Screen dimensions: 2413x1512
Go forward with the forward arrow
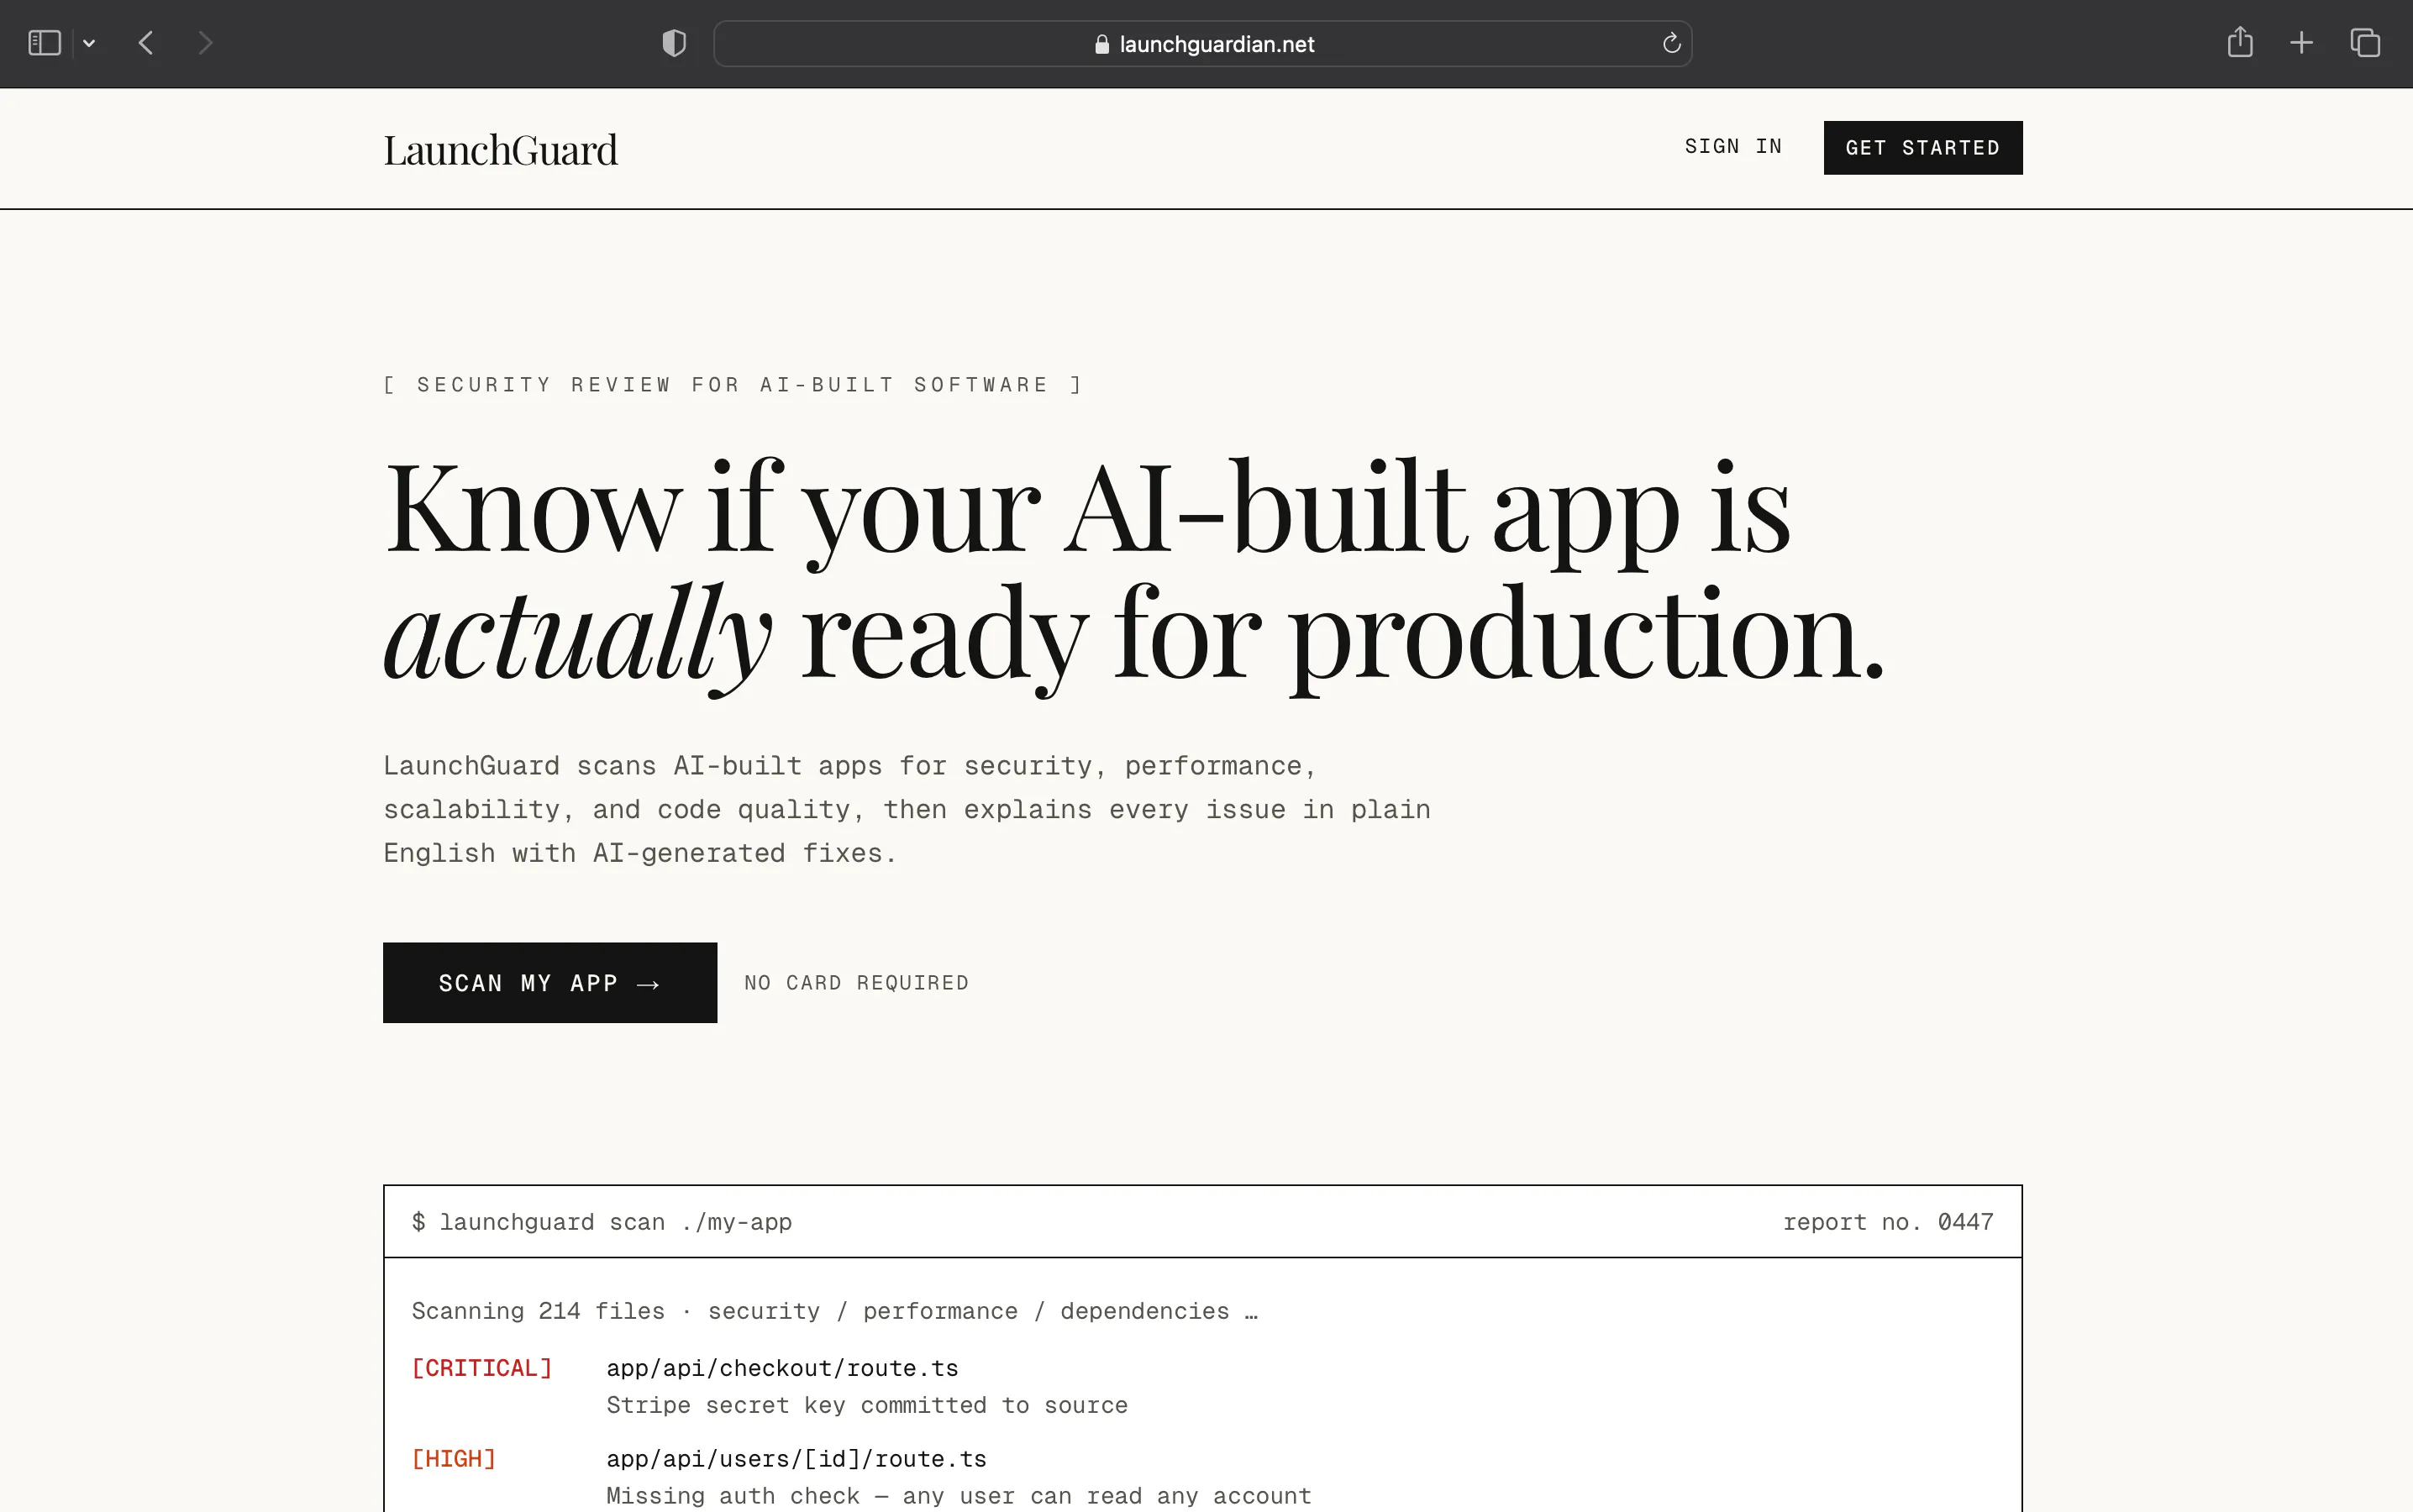pos(205,43)
